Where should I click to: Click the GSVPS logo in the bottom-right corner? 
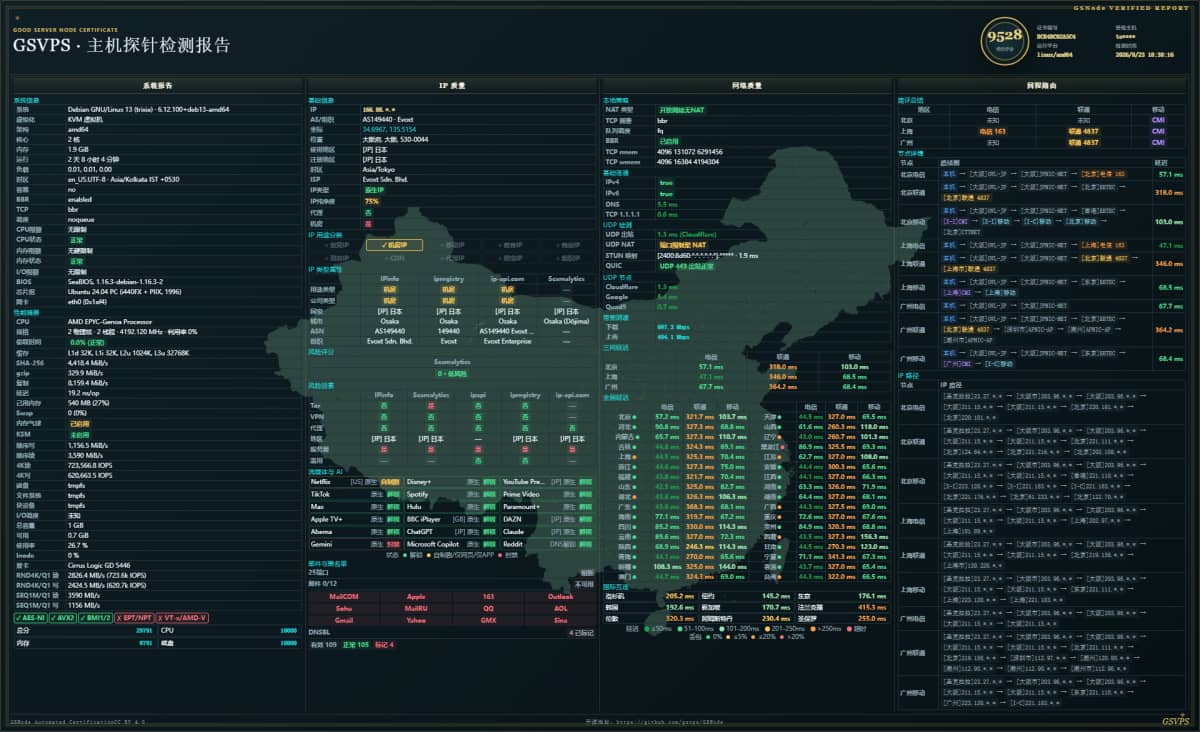[x=1175, y=720]
